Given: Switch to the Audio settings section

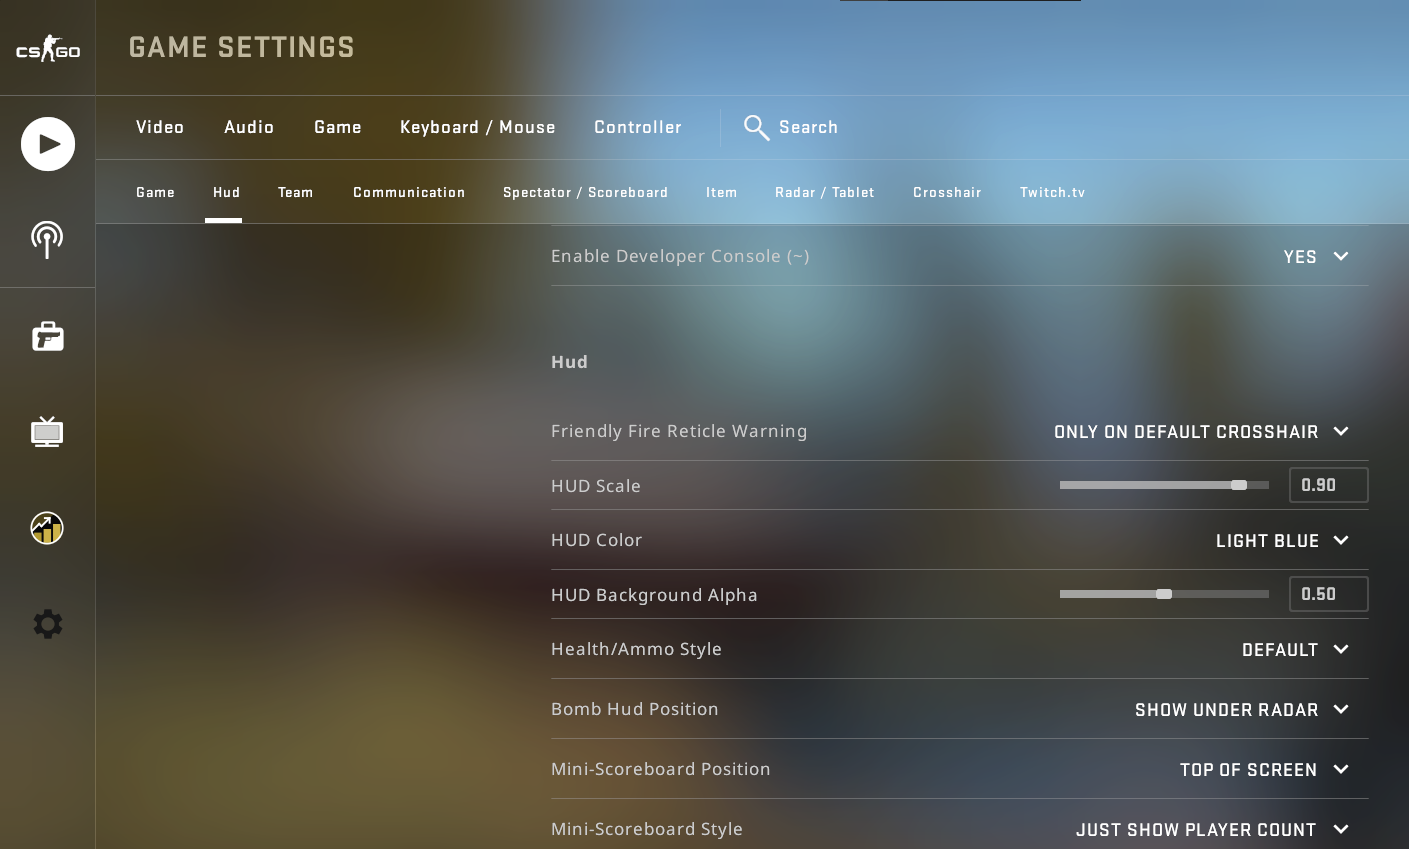Looking at the screenshot, I should click(x=248, y=128).
